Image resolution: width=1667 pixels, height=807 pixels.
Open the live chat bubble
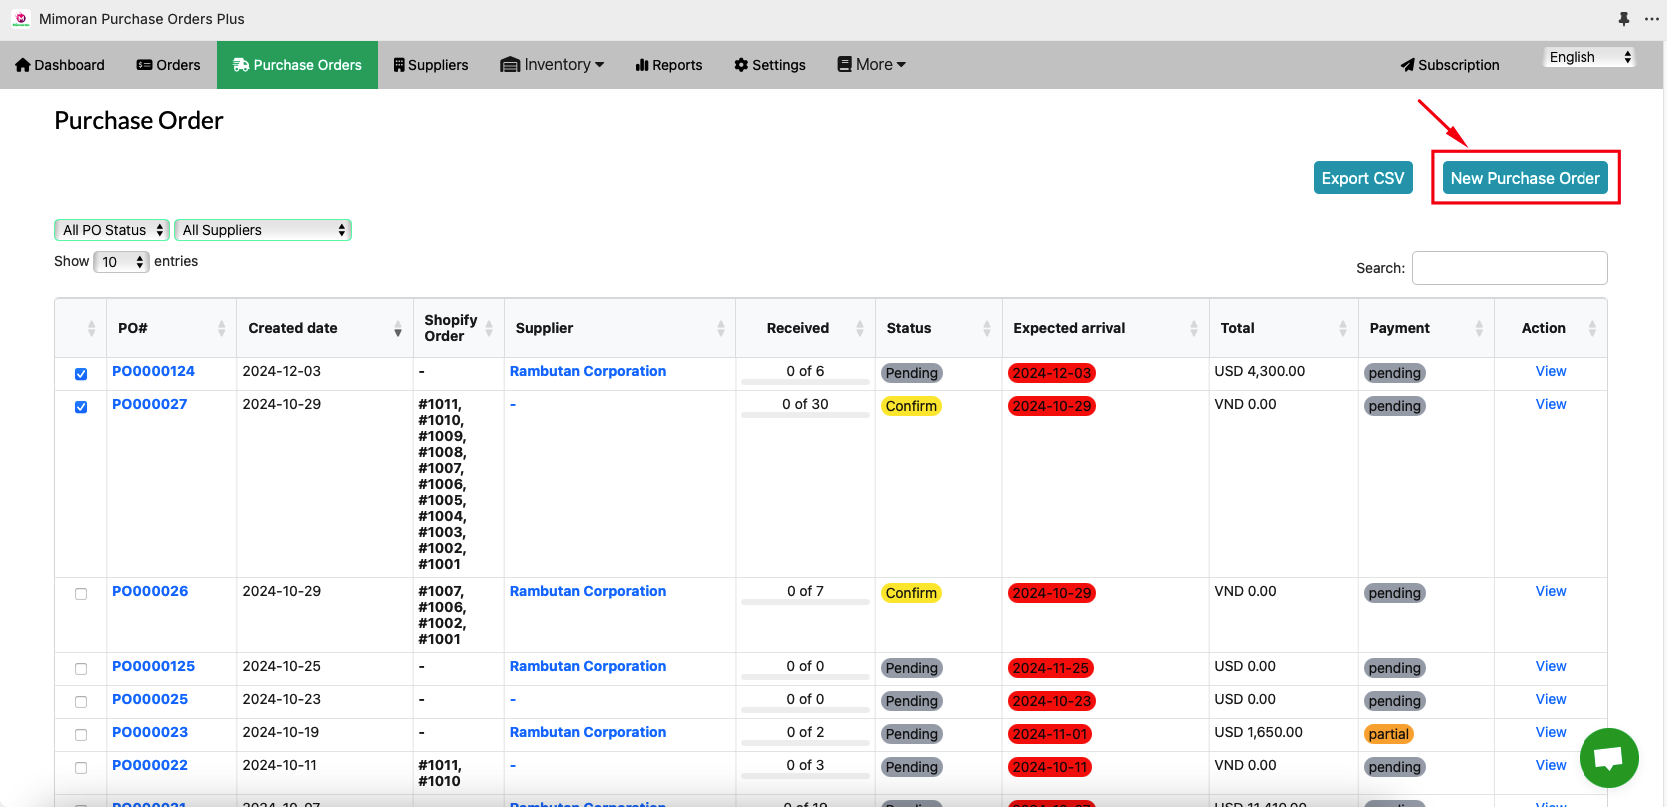tap(1609, 758)
